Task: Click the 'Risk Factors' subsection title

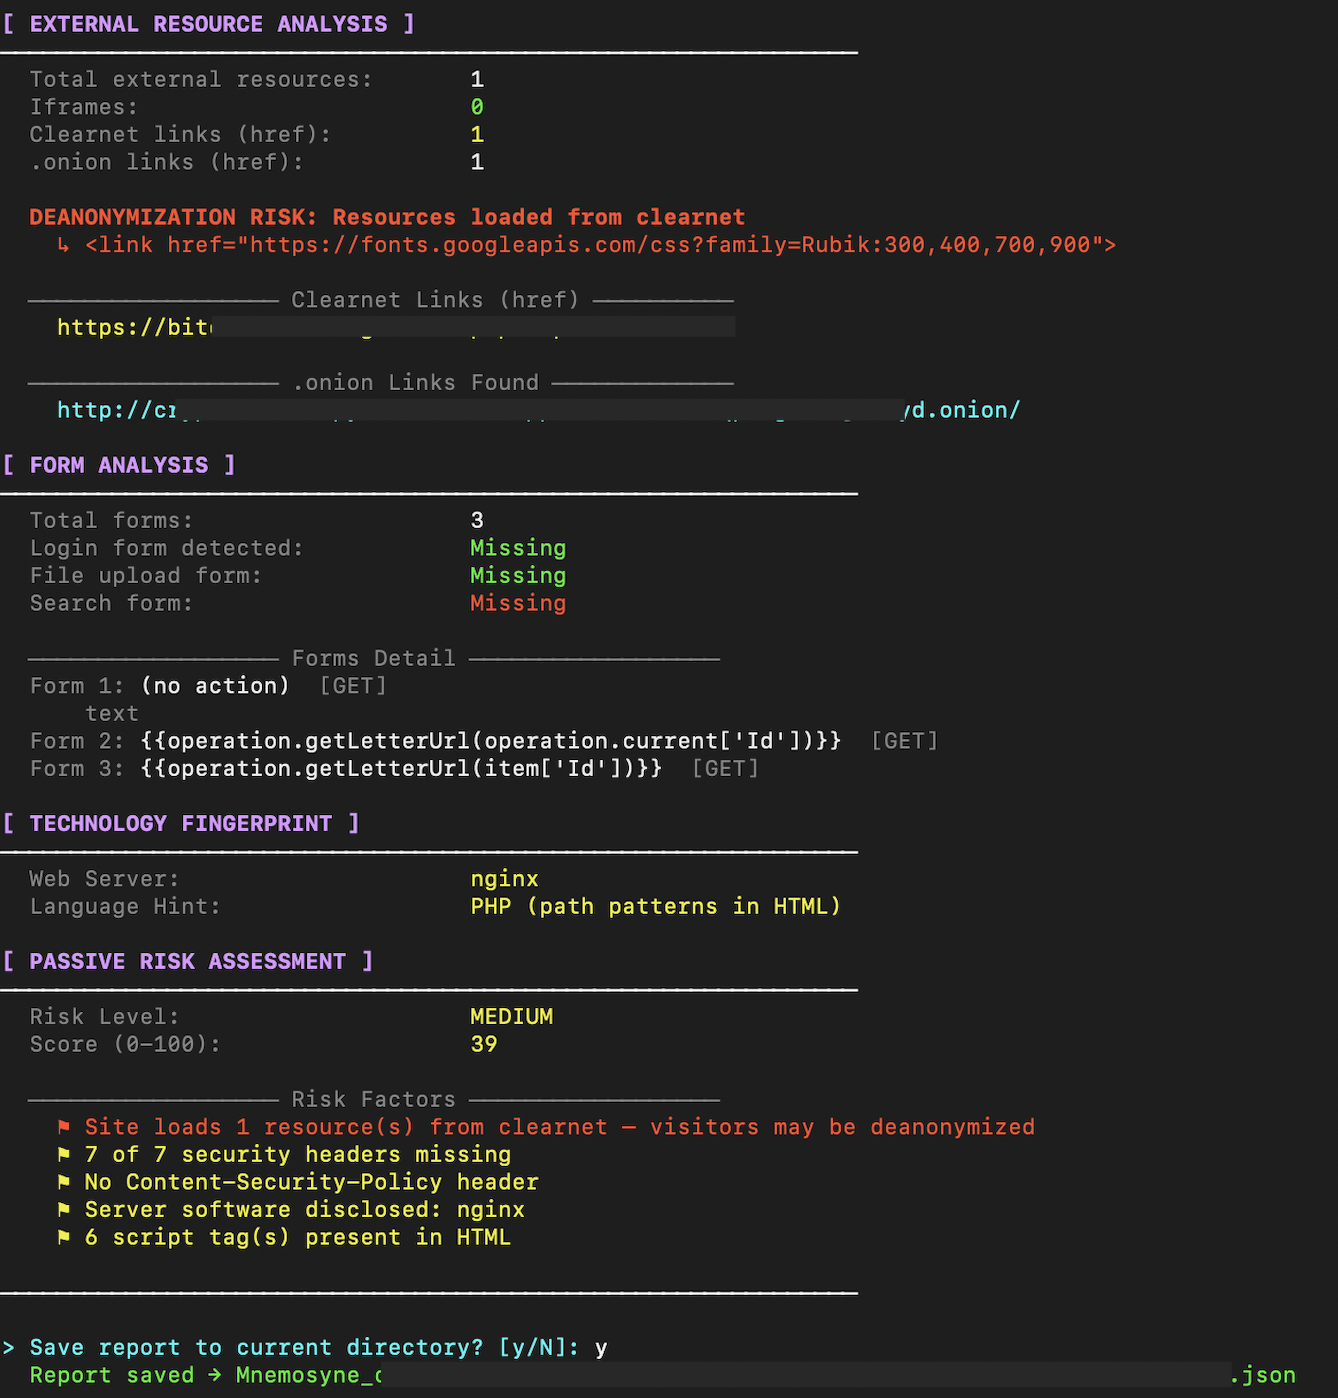Action: coord(373,1100)
